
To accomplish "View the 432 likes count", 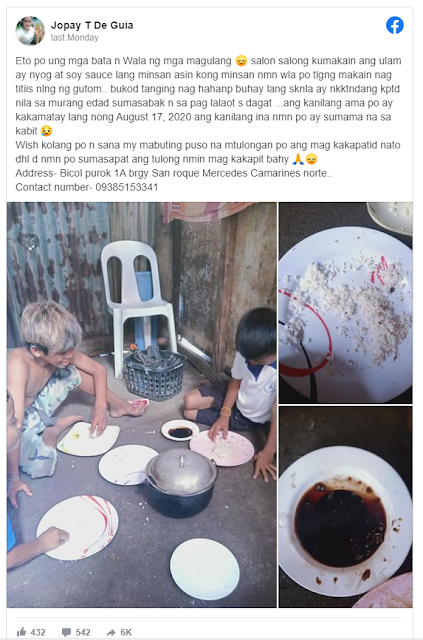I will (x=38, y=632).
